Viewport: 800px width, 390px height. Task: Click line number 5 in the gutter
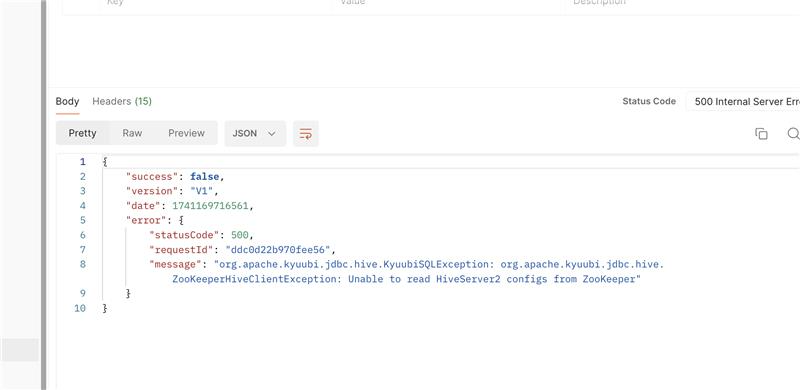click(83, 221)
